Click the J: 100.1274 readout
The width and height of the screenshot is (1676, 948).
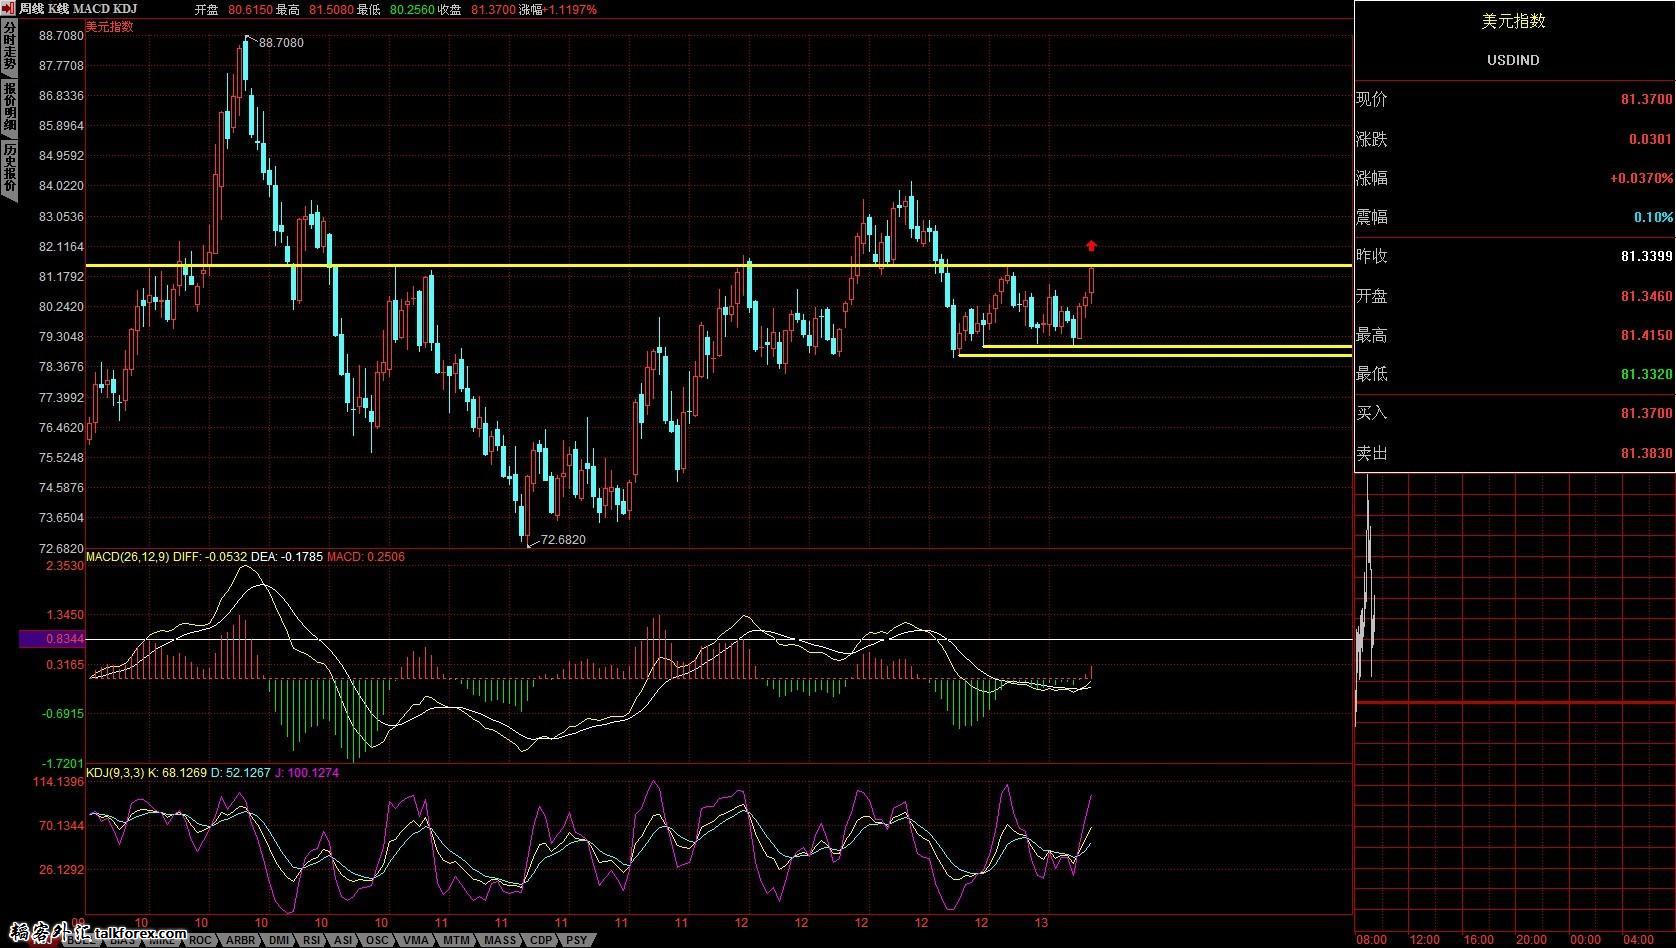[307, 773]
